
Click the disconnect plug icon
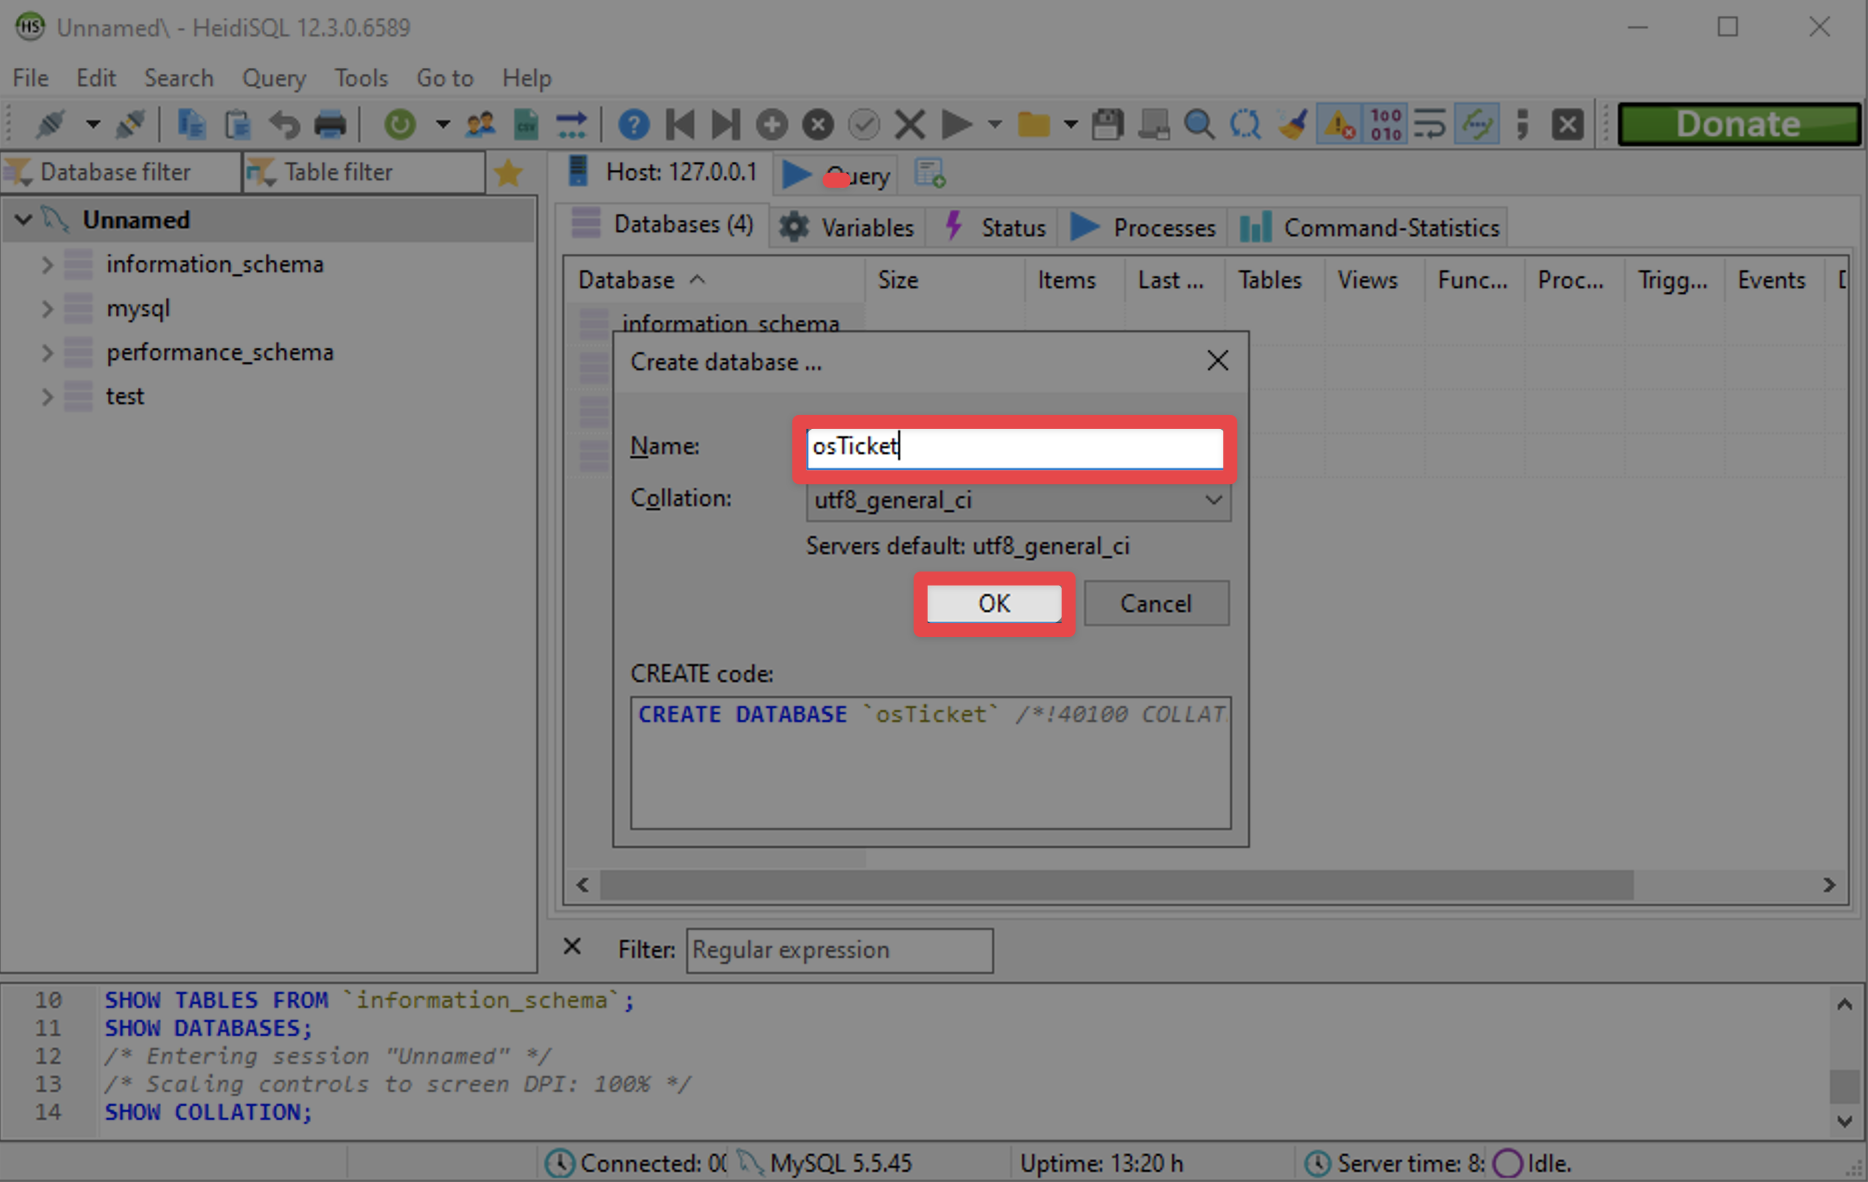(130, 124)
